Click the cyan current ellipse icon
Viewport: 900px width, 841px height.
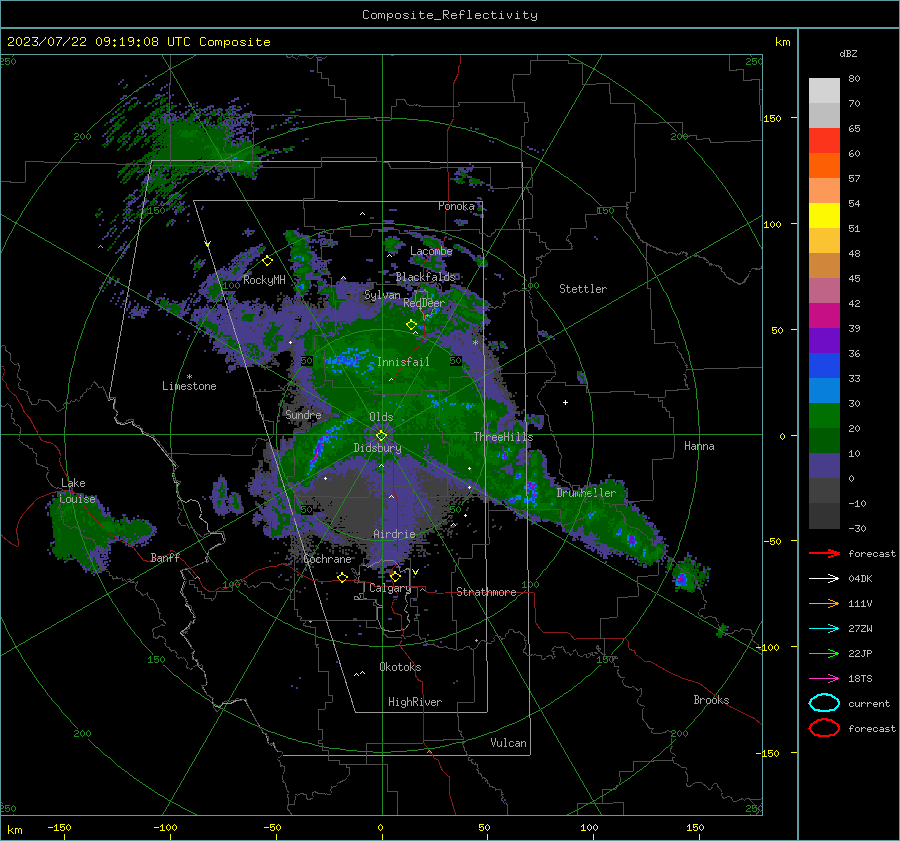point(824,703)
